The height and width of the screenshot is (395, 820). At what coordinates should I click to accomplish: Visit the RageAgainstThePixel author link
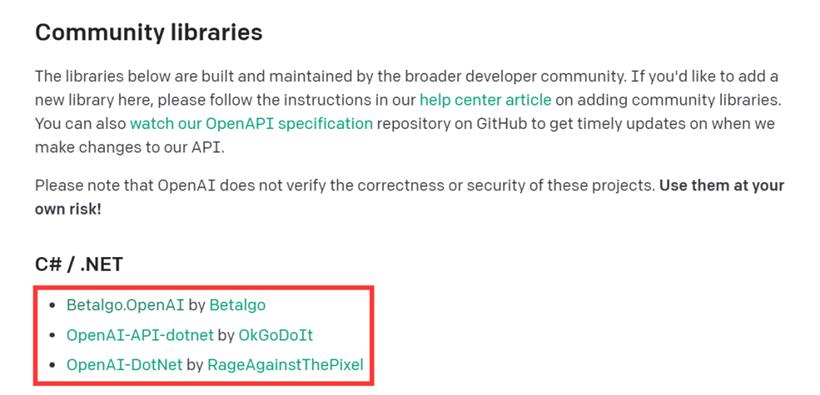tap(285, 365)
